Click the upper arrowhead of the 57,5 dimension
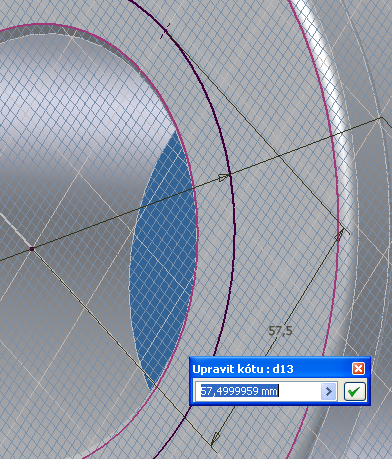392x459 pixels. [x=339, y=236]
